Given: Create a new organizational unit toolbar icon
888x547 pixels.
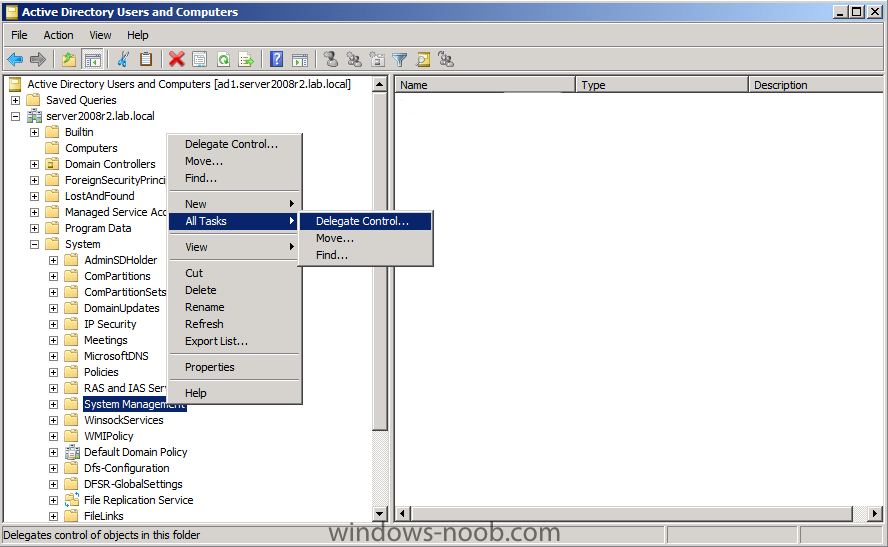Looking at the screenshot, I should tap(377, 59).
